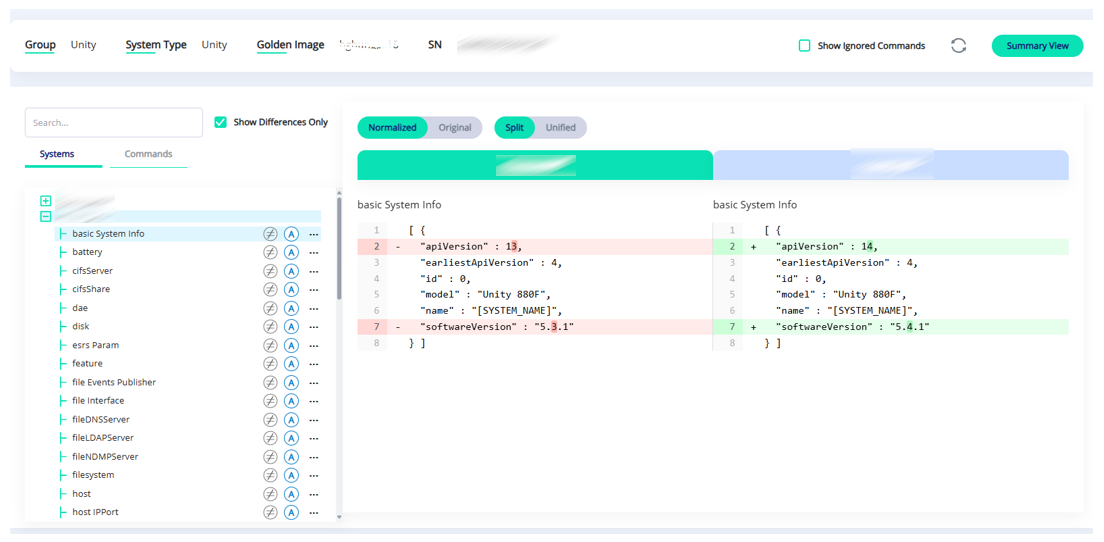1104x542 pixels.
Task: Open the three-dot menu for basic System Info
Action: tap(314, 234)
